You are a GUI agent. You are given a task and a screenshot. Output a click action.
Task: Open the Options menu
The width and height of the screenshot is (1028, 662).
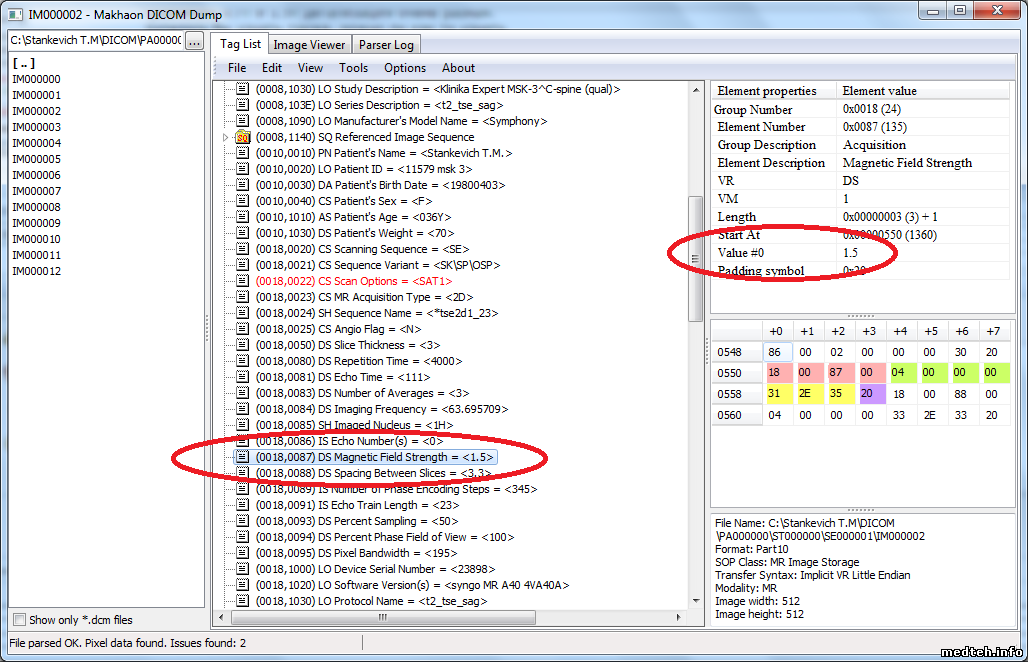[405, 68]
